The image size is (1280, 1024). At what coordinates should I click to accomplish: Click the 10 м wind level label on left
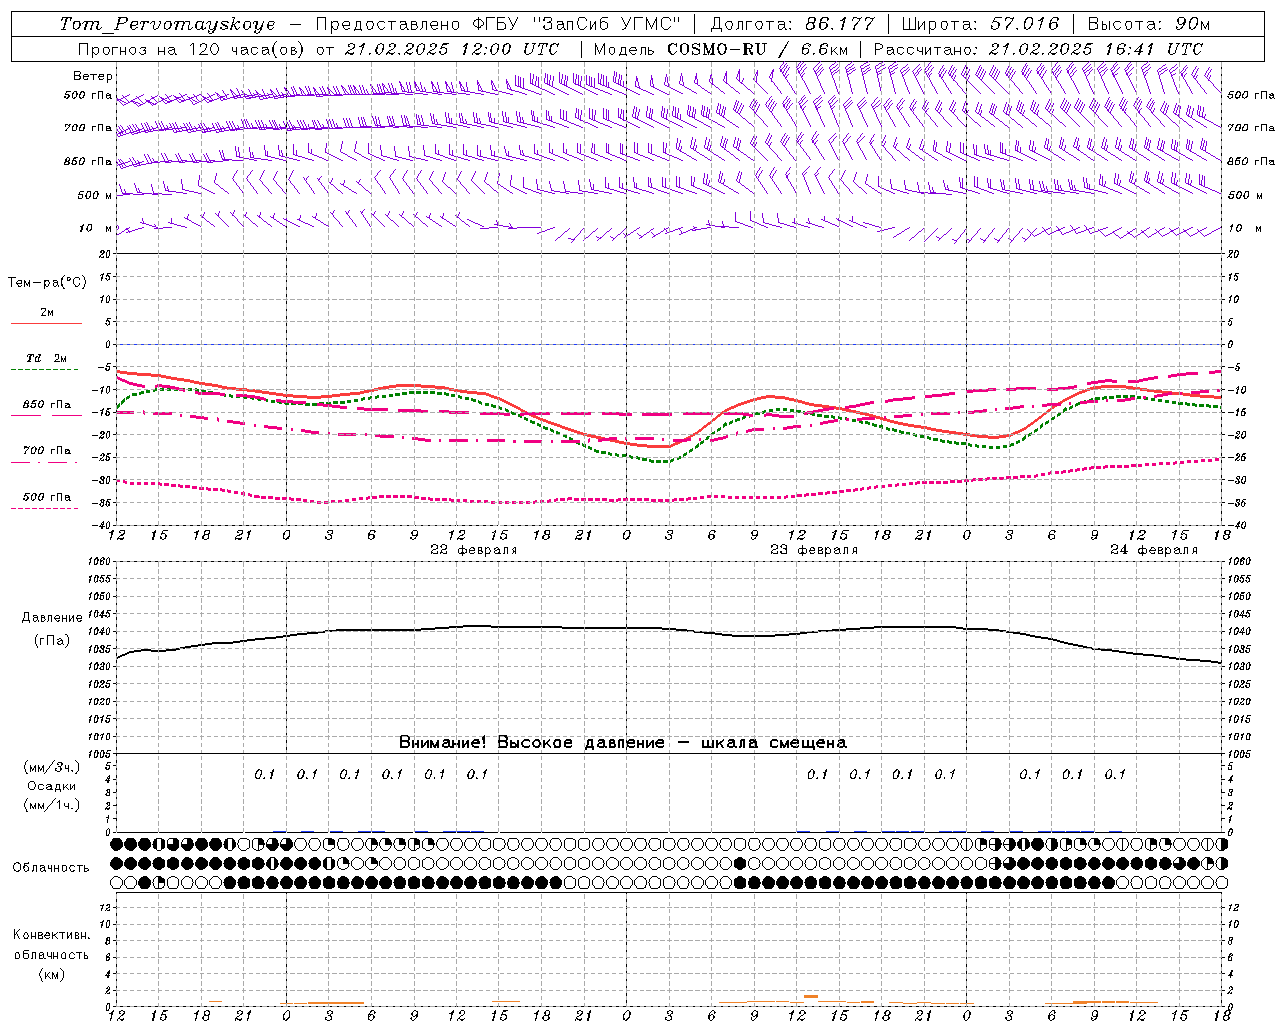coord(95,228)
